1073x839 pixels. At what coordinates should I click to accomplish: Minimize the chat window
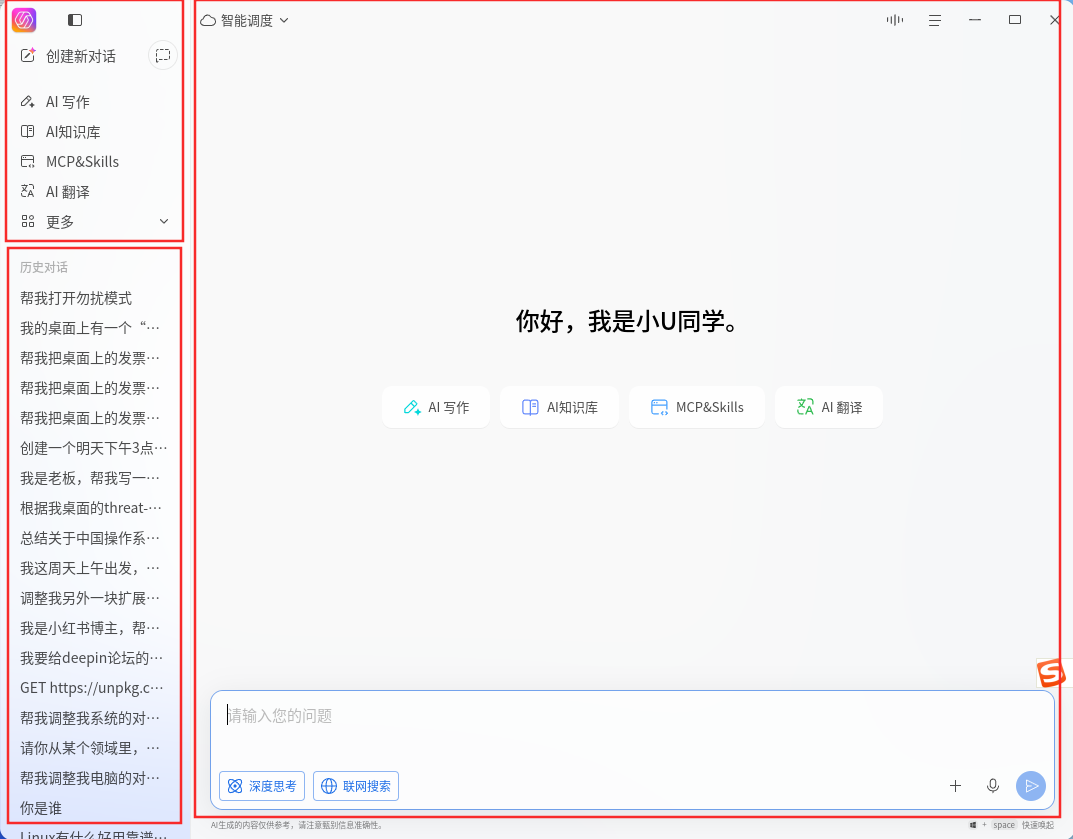pos(975,21)
